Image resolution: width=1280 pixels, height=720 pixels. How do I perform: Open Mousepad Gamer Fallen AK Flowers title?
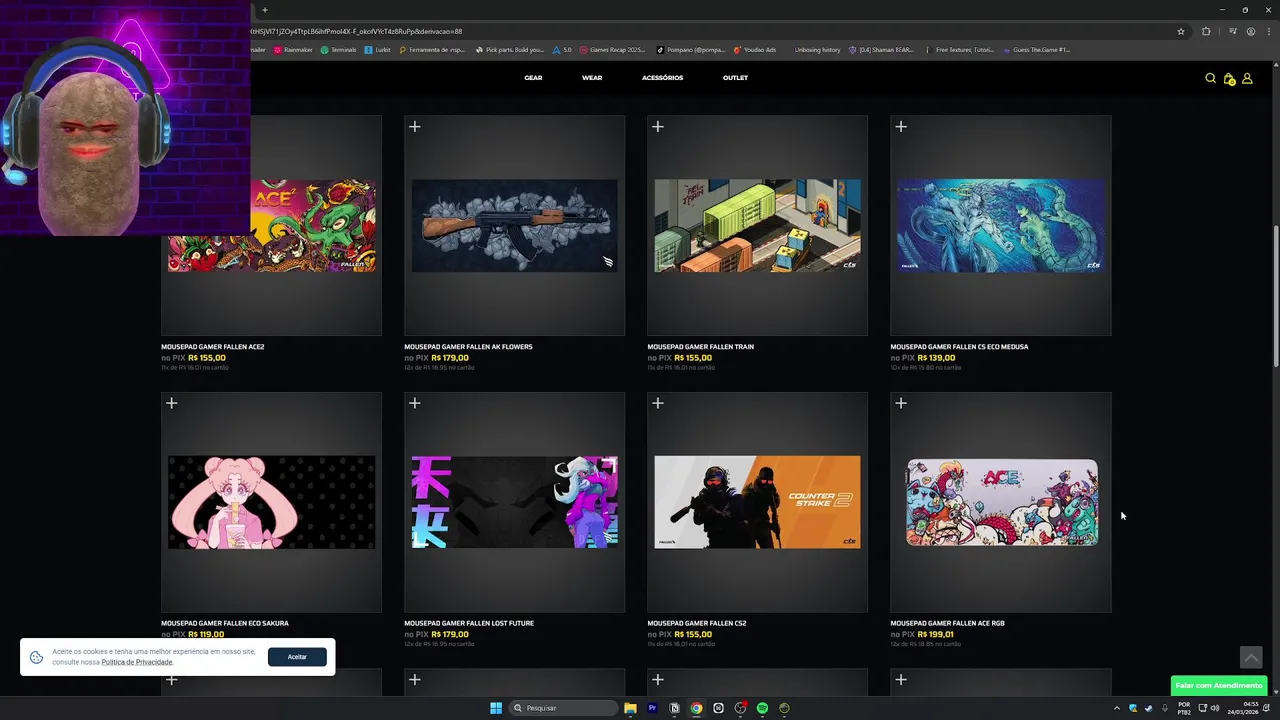click(468, 347)
